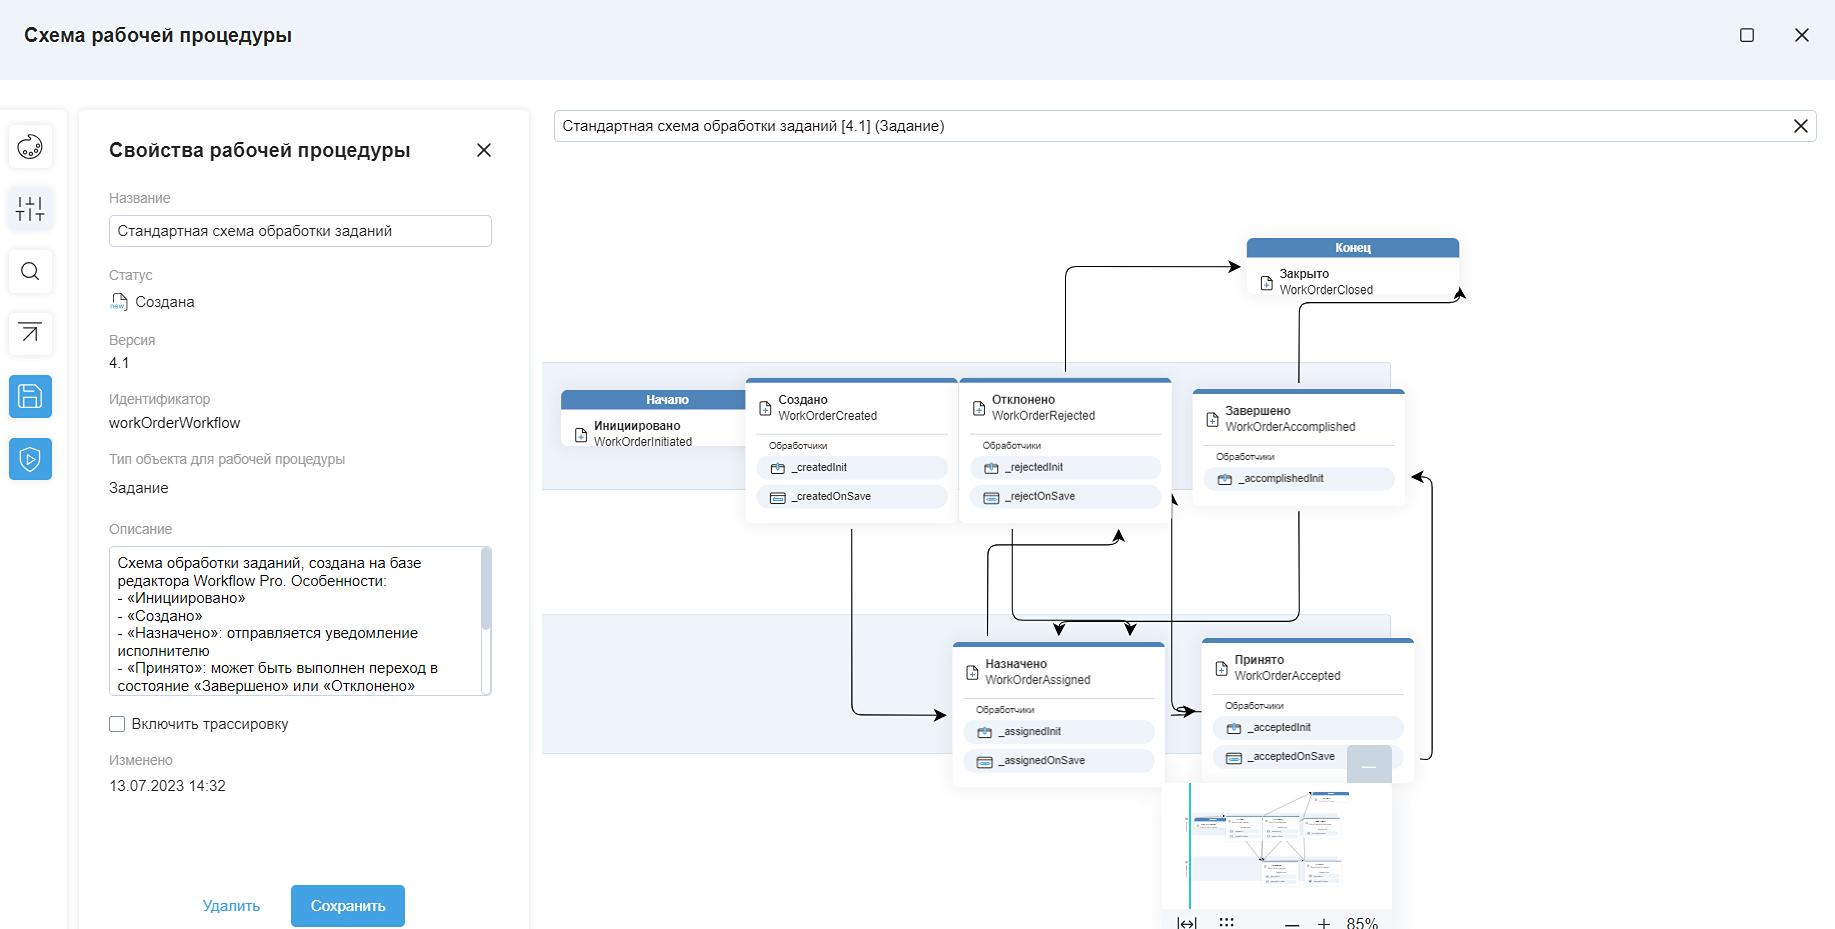Viewport: 1835px width, 929px height.
Task: Click the grid dots layout icon
Action: 1227,922
